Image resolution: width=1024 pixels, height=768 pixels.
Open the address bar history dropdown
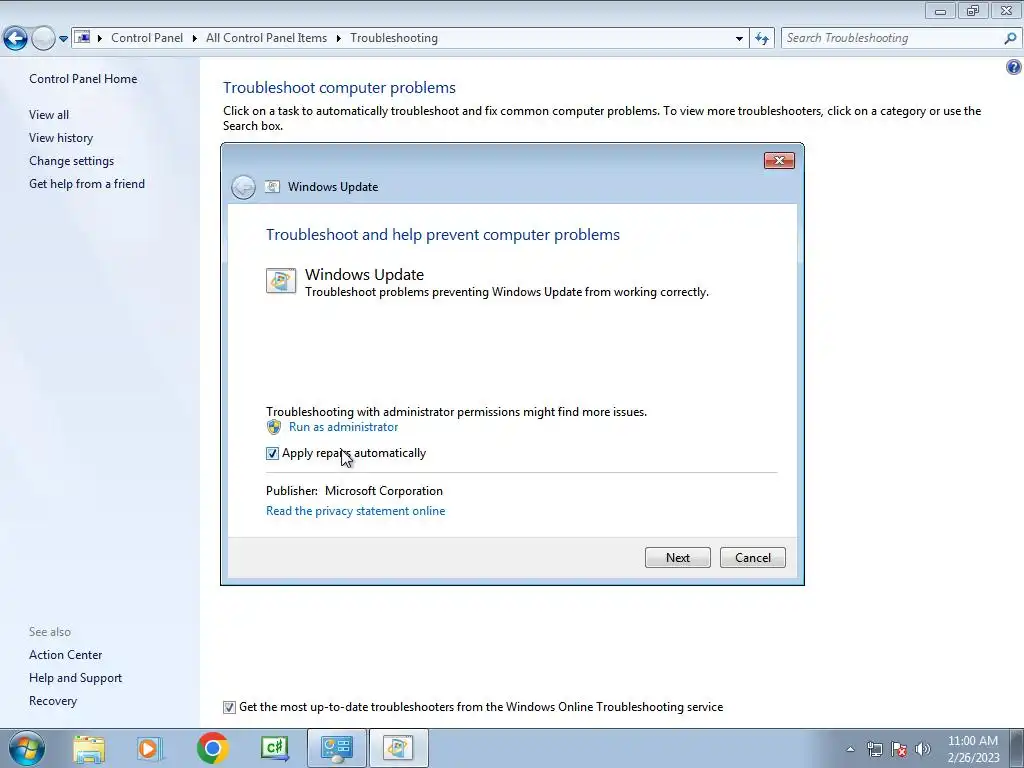pos(739,39)
